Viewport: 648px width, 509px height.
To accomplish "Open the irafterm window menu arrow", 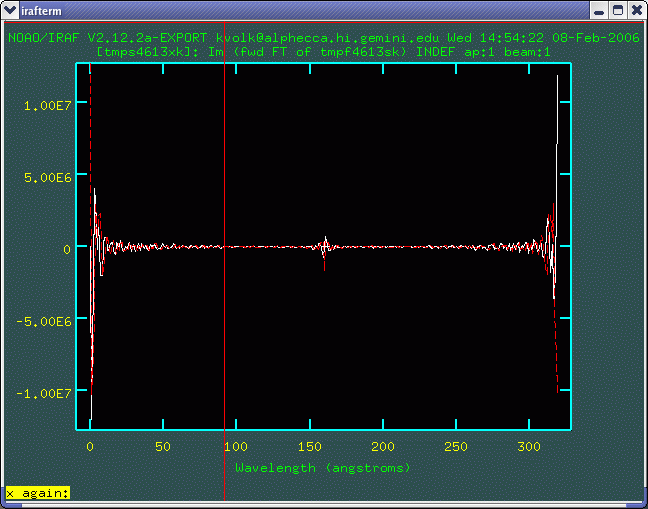I will (10, 10).
